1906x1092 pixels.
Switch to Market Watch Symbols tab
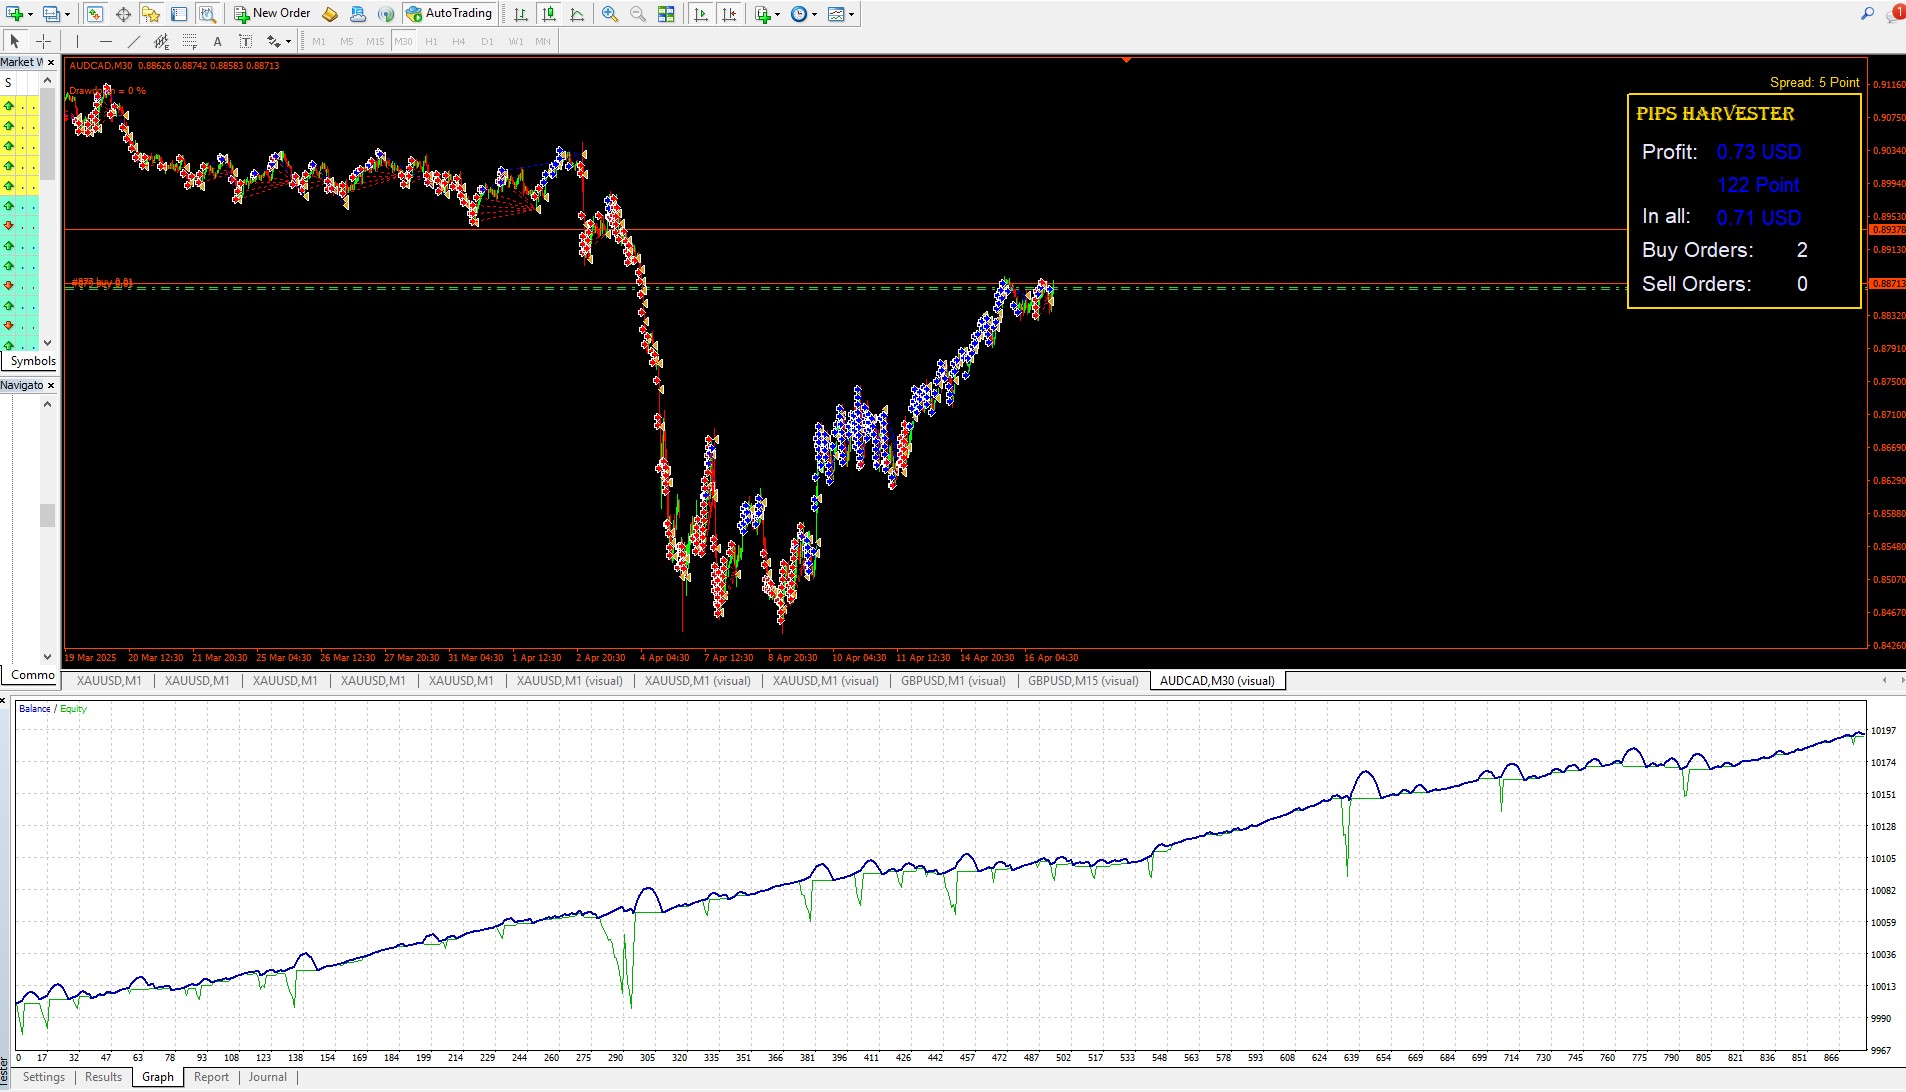click(33, 361)
